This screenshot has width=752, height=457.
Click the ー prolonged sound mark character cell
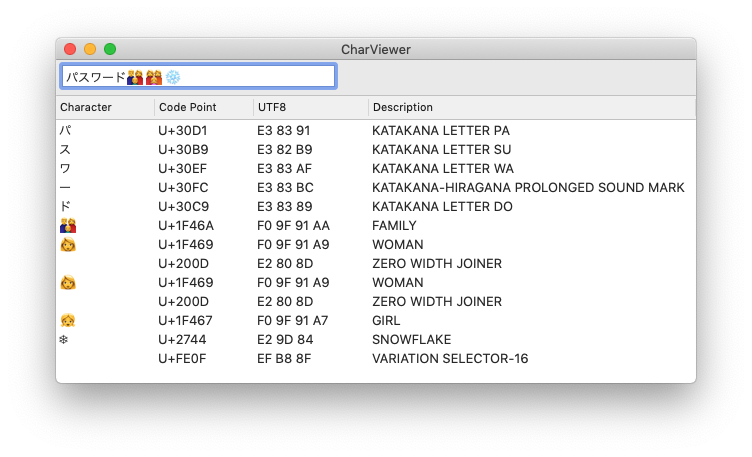pyautogui.click(x=65, y=187)
